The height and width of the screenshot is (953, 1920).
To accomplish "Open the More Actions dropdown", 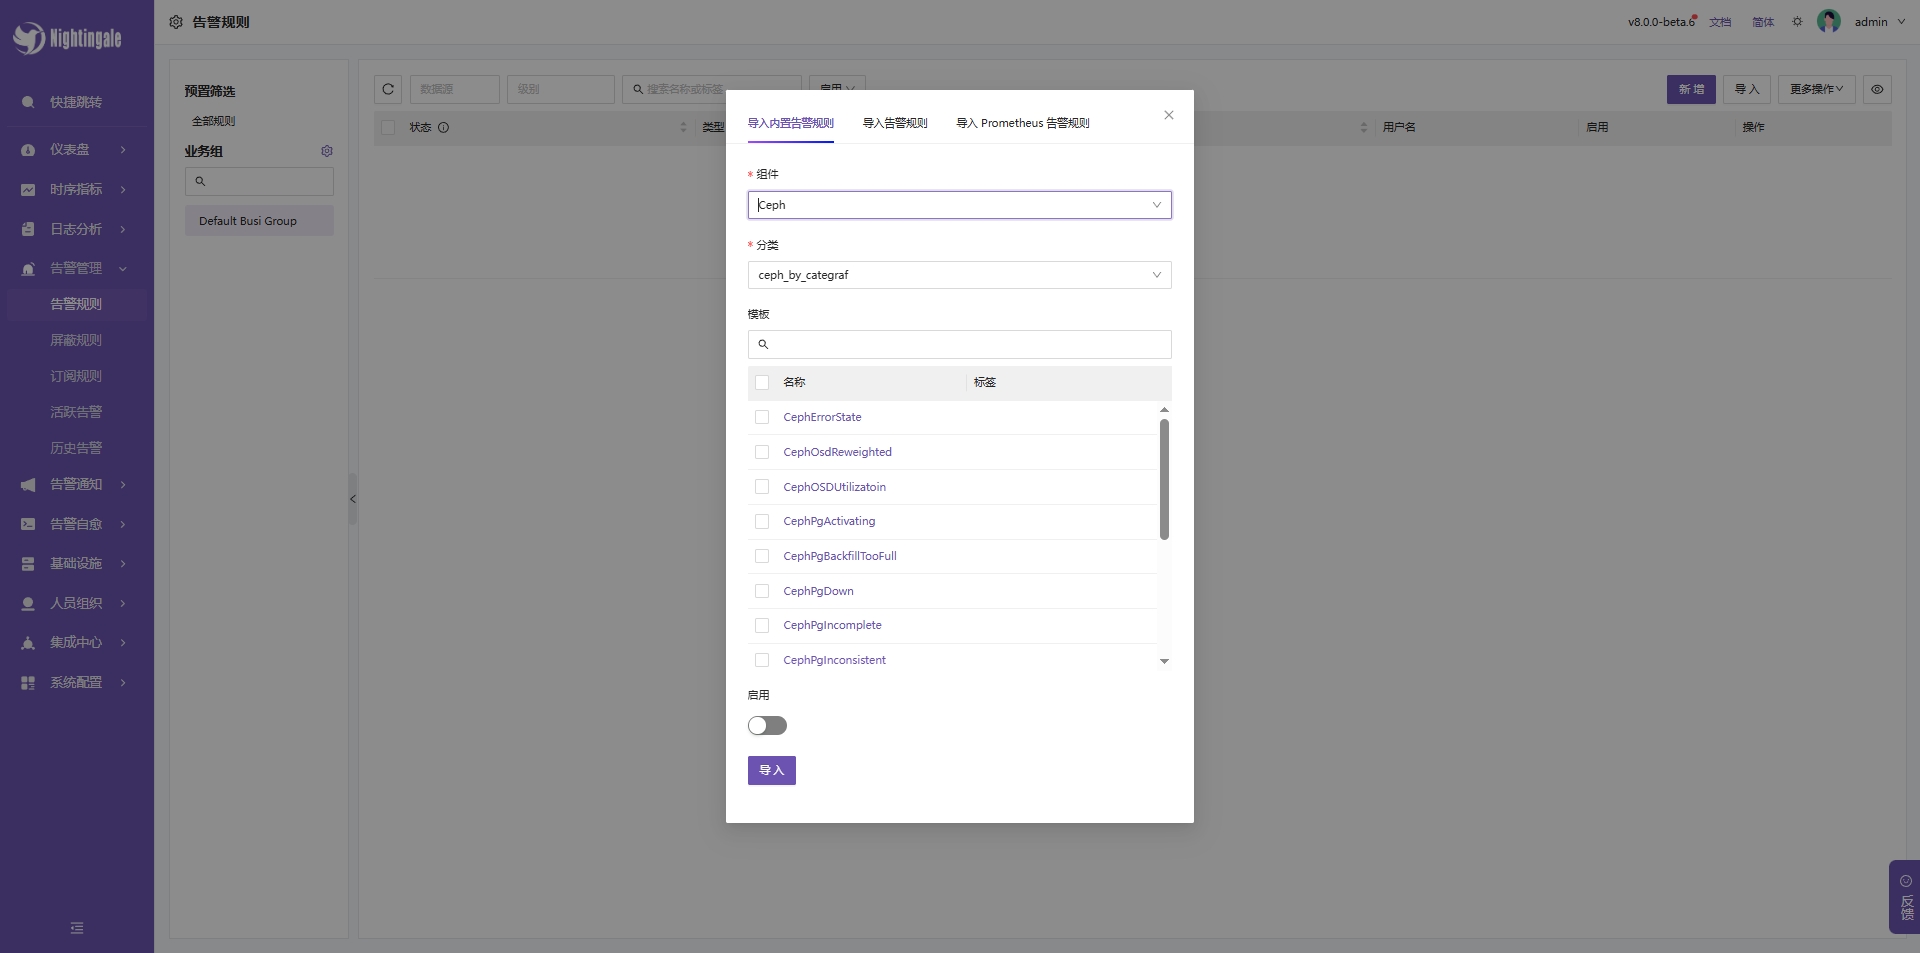I will [x=1816, y=89].
